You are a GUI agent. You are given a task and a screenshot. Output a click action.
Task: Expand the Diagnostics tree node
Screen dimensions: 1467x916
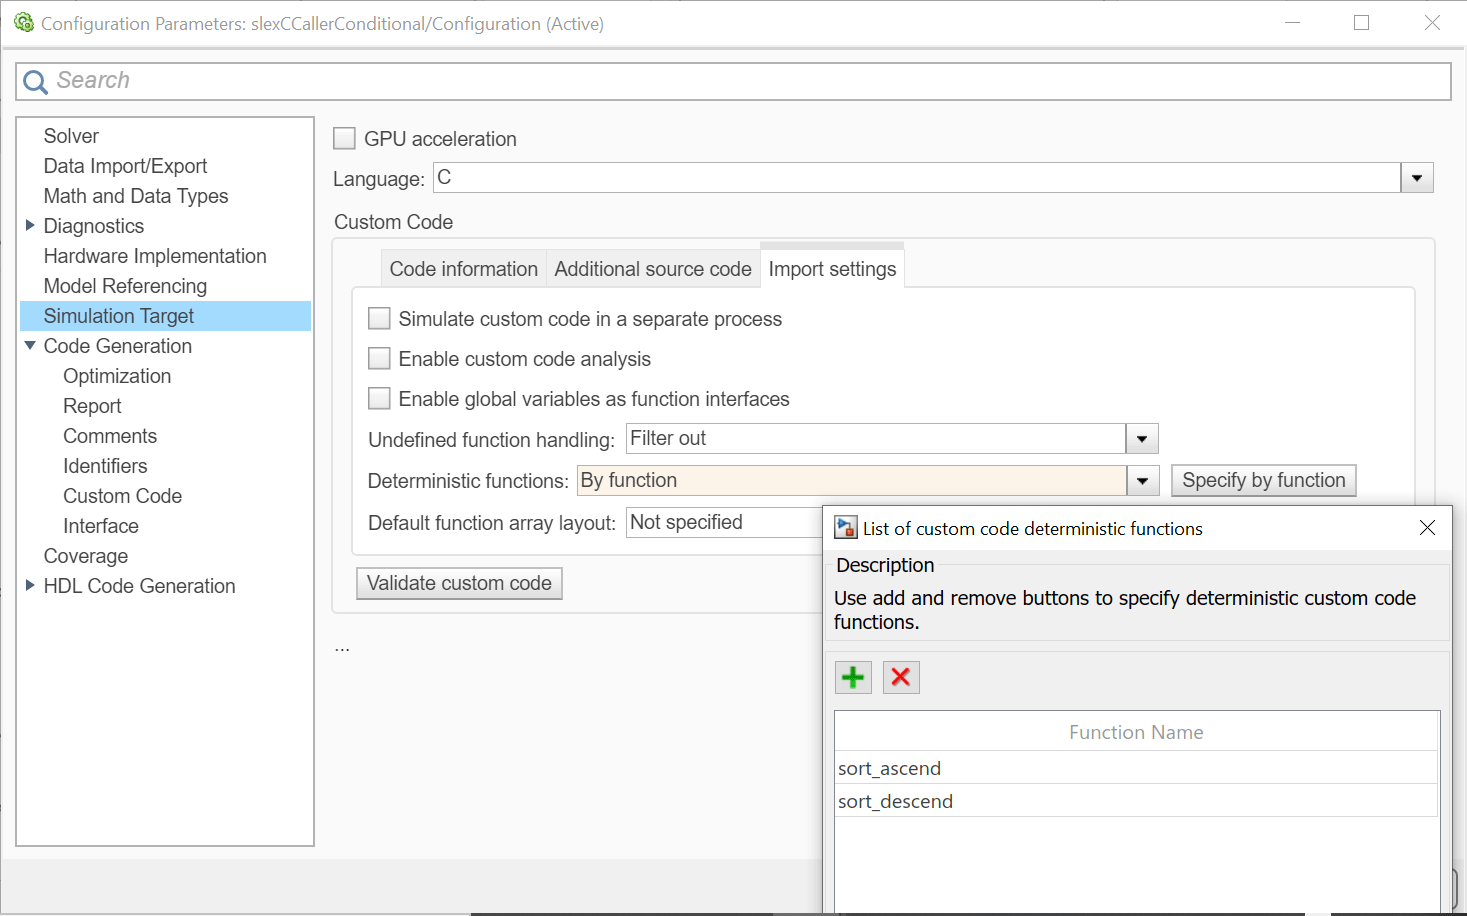pyautogui.click(x=30, y=226)
